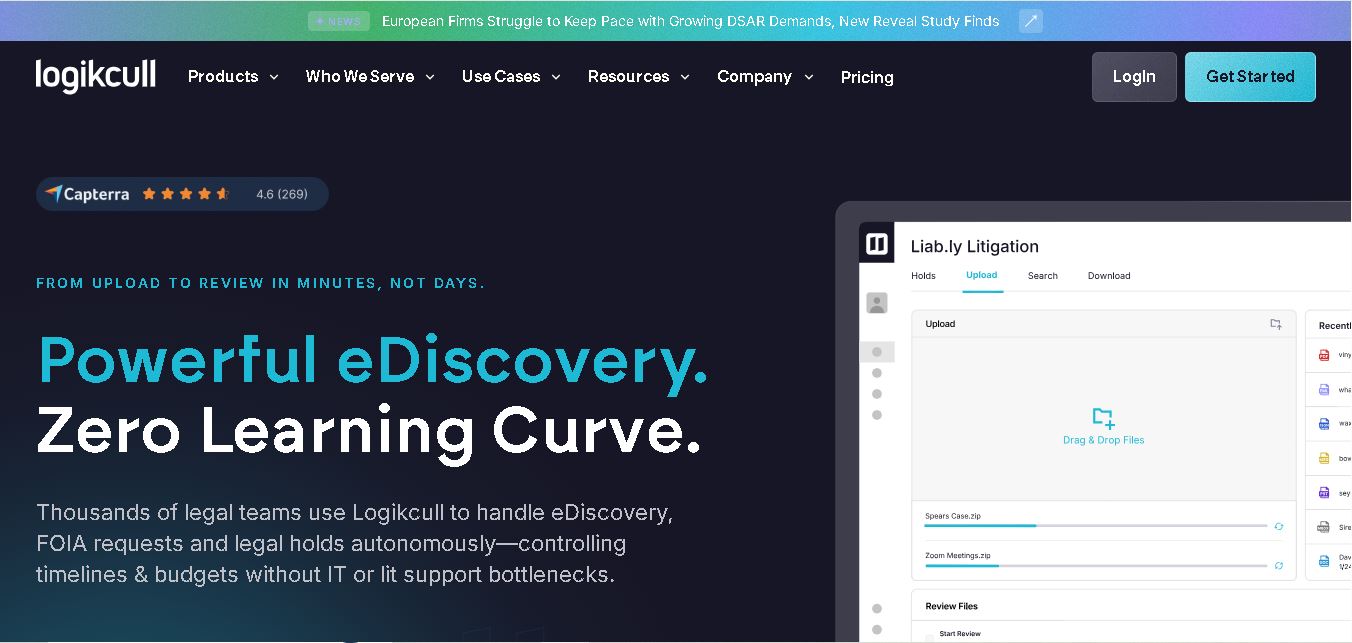Click the Zoom Meetings.zip upload progress bar
1352x643 pixels.
[x=1096, y=566]
